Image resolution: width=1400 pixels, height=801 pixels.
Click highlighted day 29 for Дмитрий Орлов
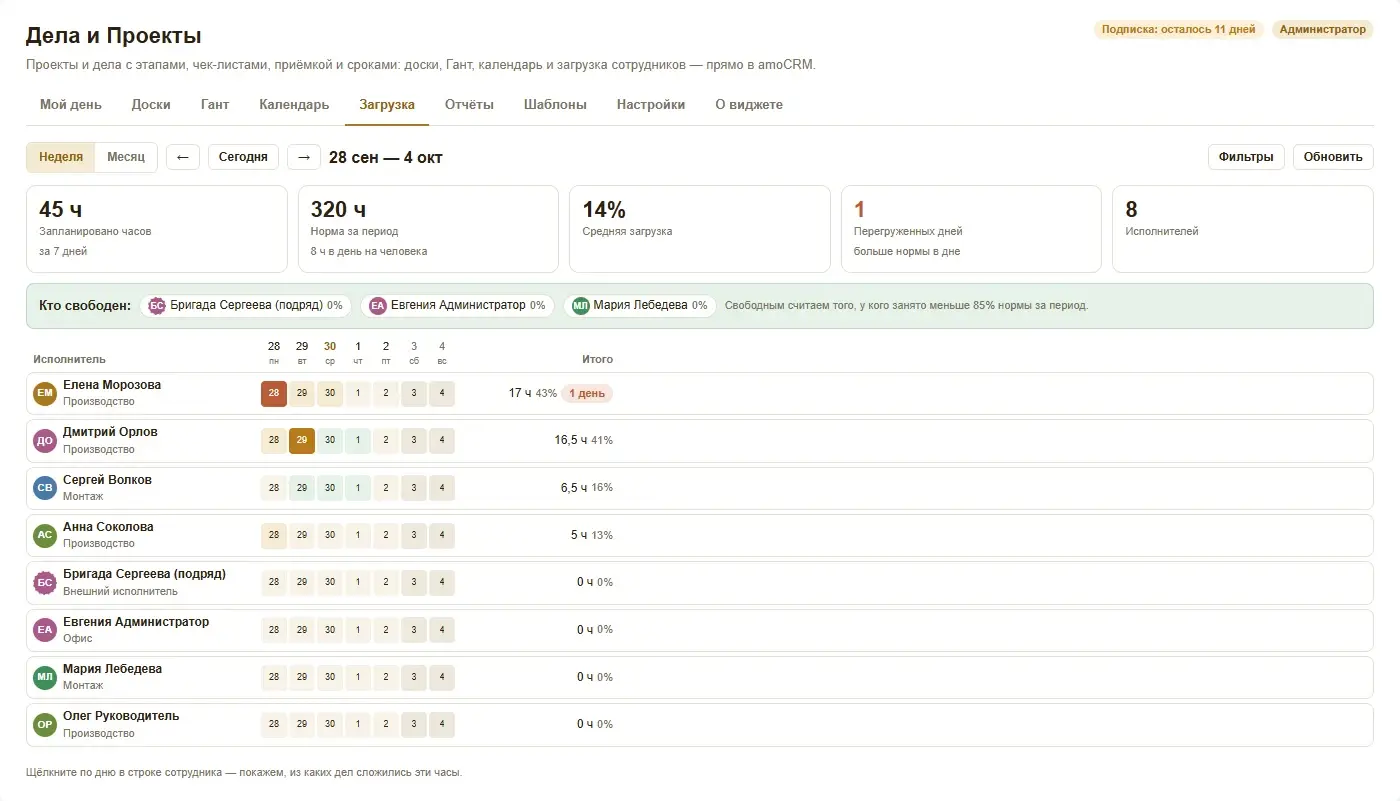coord(302,441)
